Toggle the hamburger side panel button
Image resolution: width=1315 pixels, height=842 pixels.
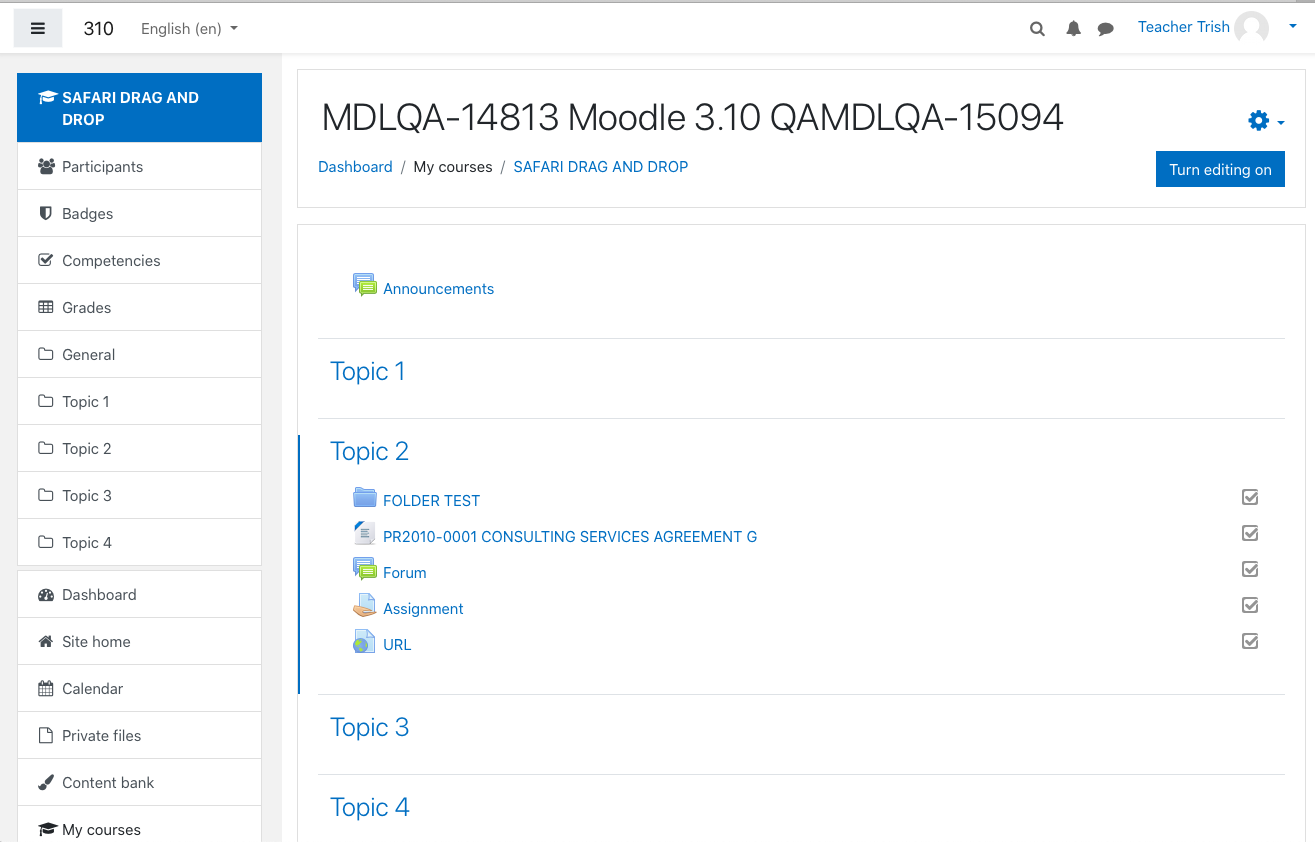[38, 28]
